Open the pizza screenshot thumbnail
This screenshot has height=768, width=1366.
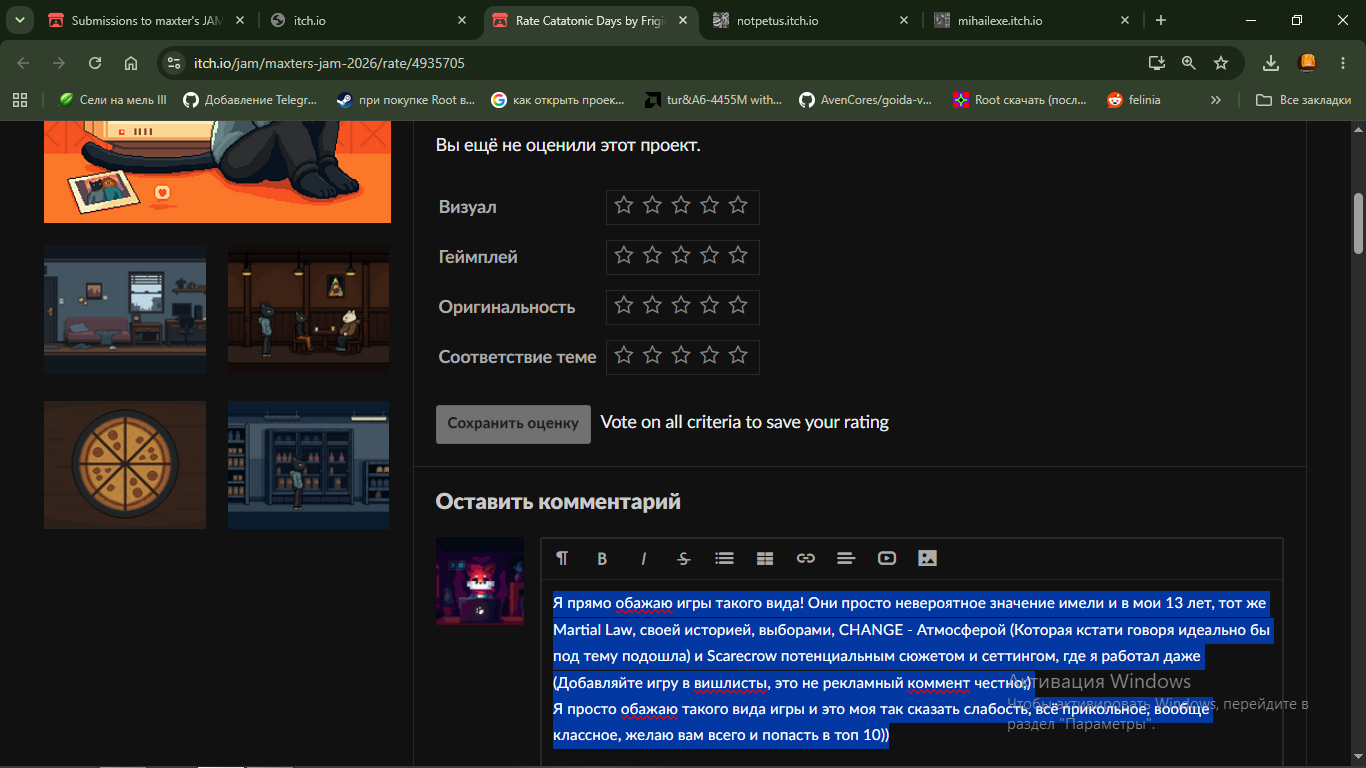[x=125, y=465]
